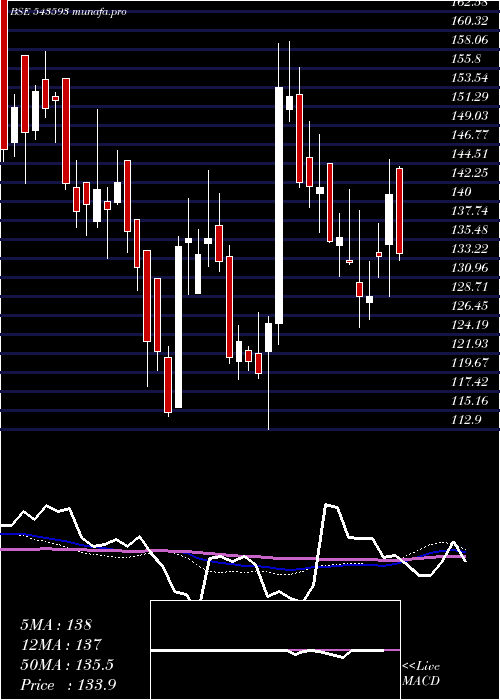Click the '50MA : 135.5' readout
The width and height of the screenshot is (500, 700).
coord(67,665)
